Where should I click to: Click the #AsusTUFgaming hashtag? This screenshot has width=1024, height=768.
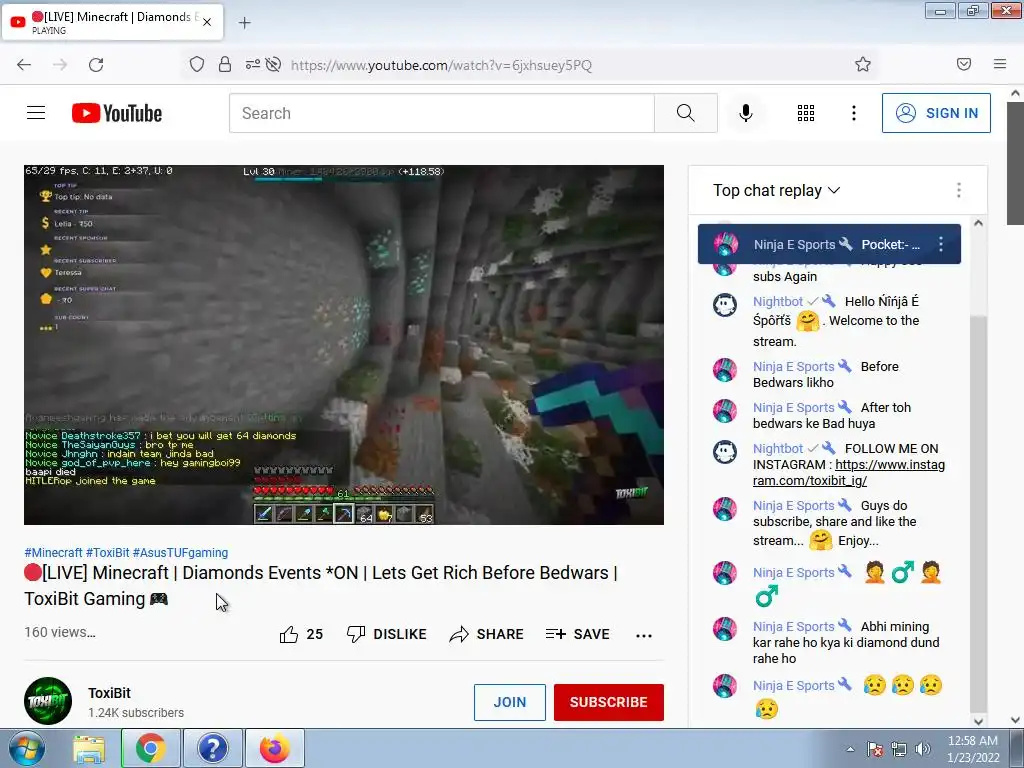click(180, 552)
